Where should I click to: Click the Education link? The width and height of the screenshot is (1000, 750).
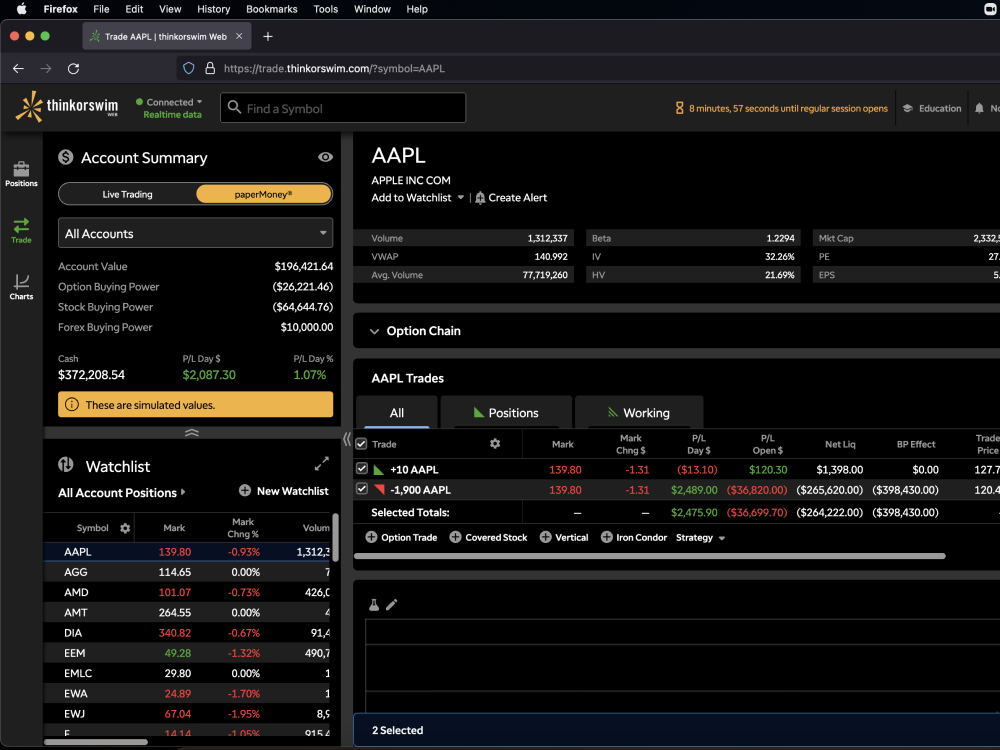939,108
